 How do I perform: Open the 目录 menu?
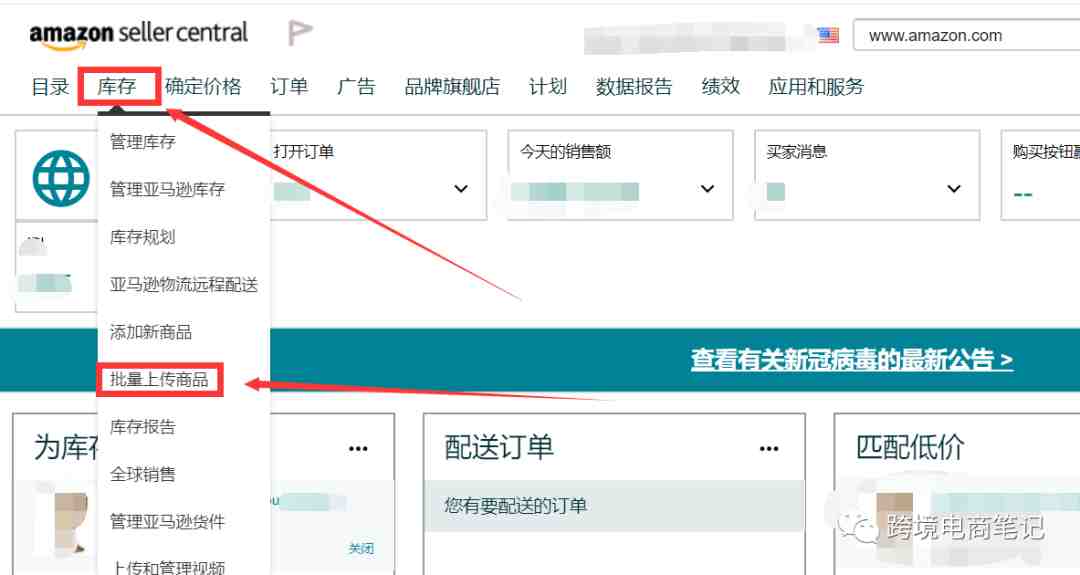click(x=50, y=87)
